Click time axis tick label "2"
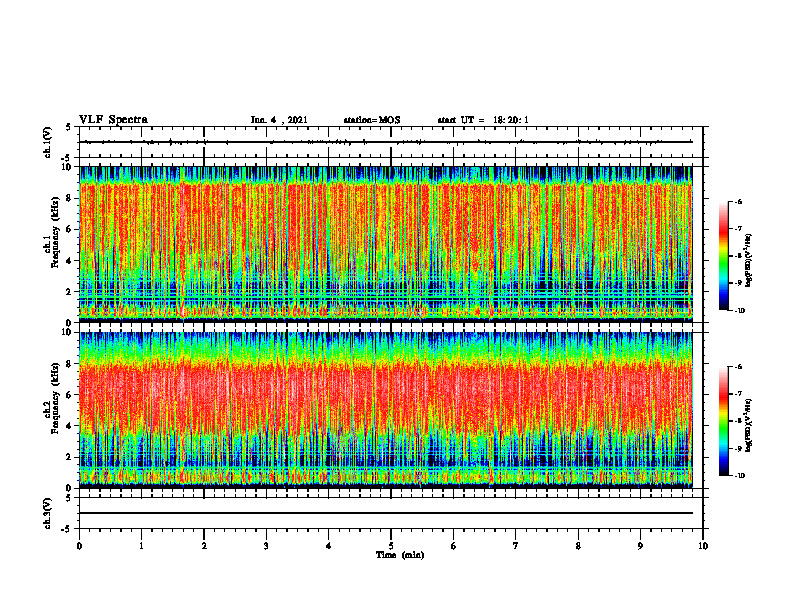This screenshot has height=612, width=792. pos(204,546)
